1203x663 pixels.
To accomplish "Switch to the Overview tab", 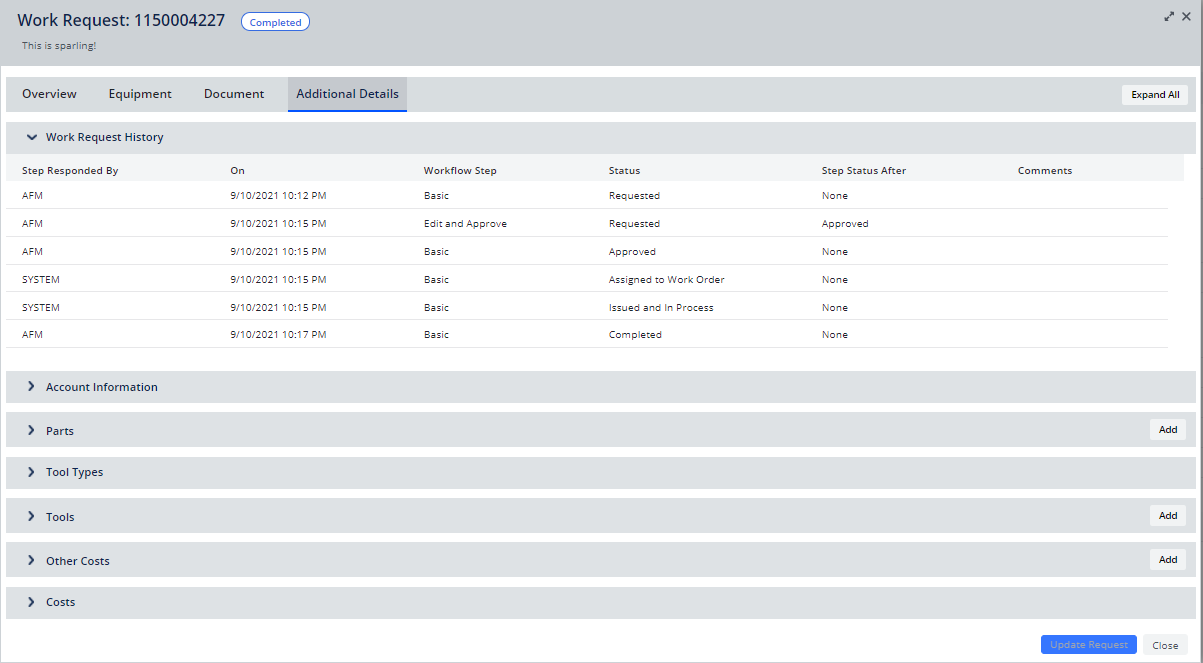I will [x=49, y=93].
